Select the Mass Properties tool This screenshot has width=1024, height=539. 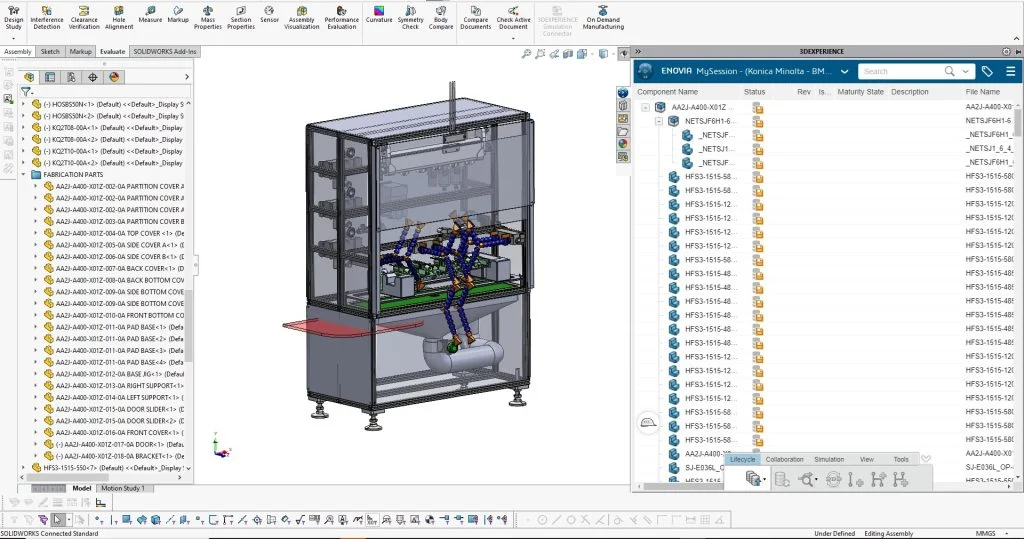(x=207, y=17)
